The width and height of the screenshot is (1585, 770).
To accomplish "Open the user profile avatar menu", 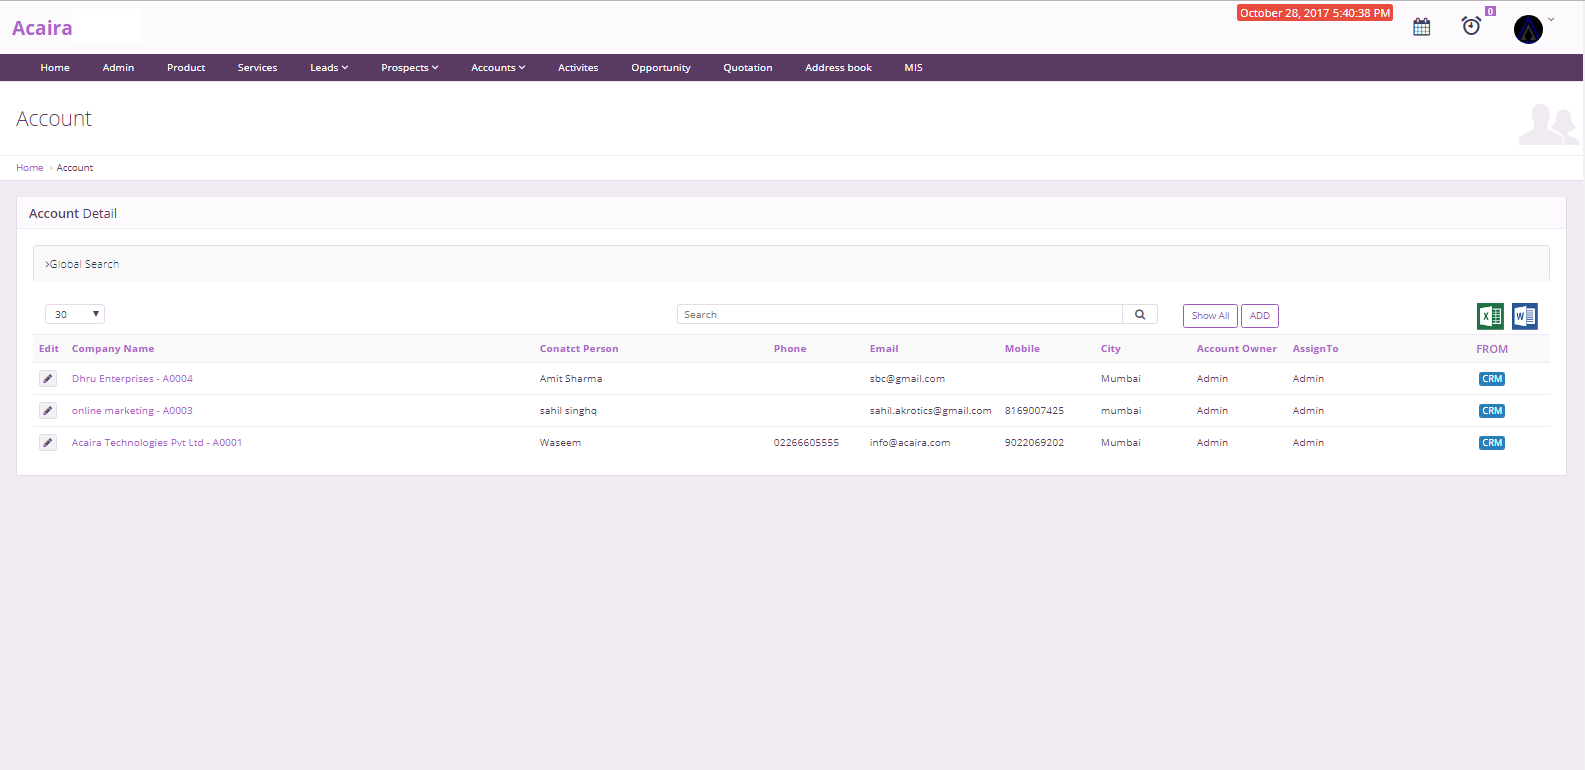I will (1528, 29).
